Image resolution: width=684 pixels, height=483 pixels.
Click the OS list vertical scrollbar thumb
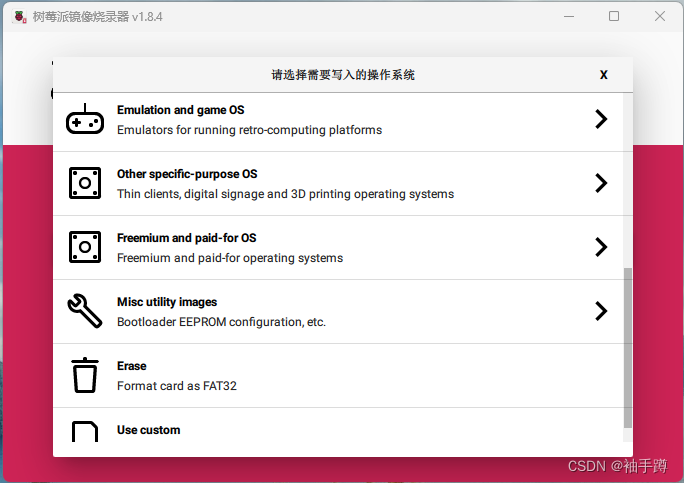(628, 348)
